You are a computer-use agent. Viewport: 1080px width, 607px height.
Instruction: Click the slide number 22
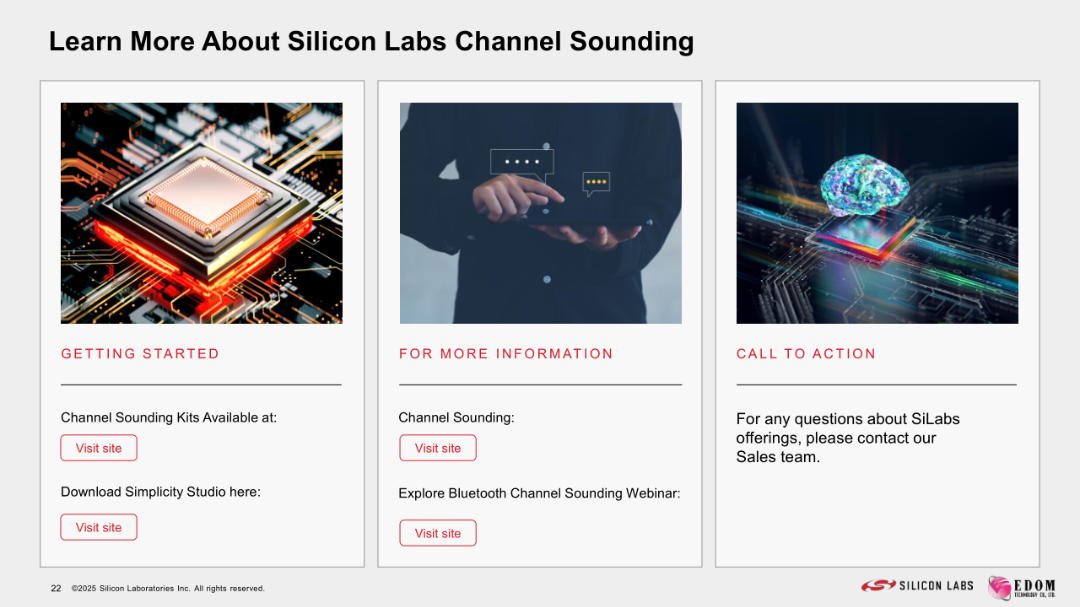point(56,588)
